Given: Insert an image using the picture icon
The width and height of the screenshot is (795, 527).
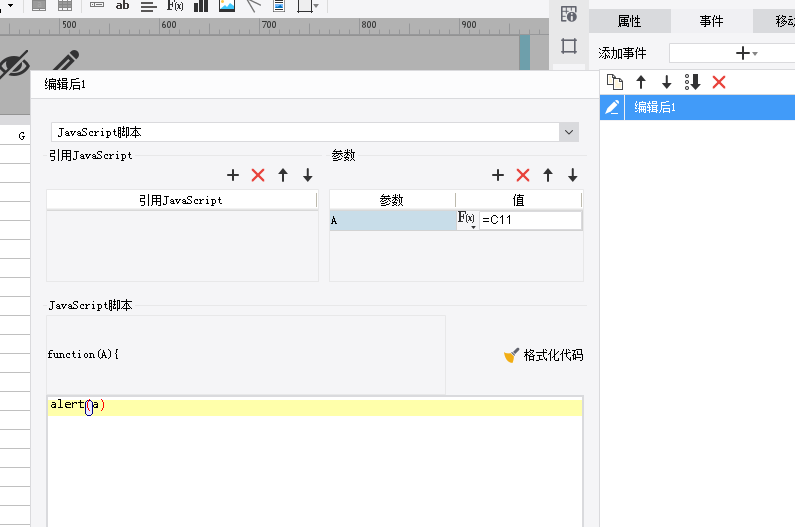Looking at the screenshot, I should [x=227, y=6].
